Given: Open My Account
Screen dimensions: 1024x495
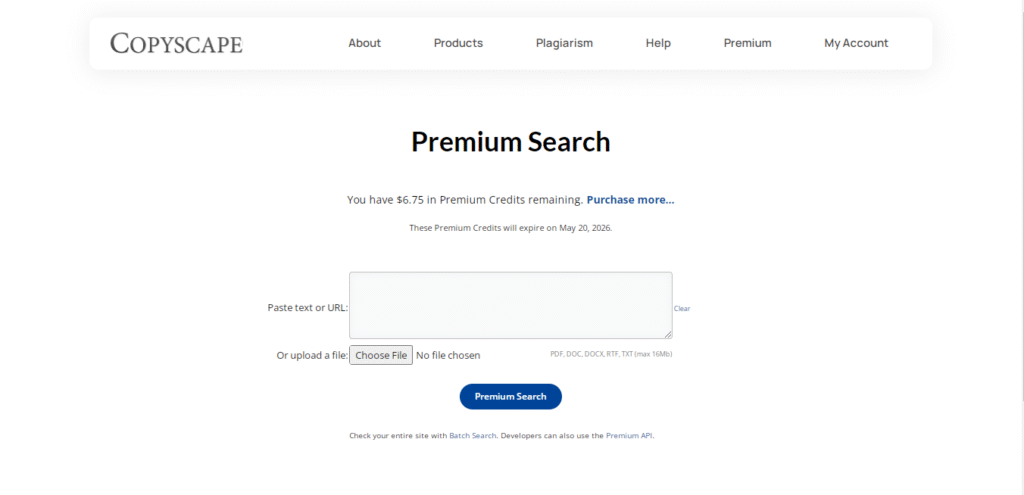Looking at the screenshot, I should pyautogui.click(x=856, y=43).
